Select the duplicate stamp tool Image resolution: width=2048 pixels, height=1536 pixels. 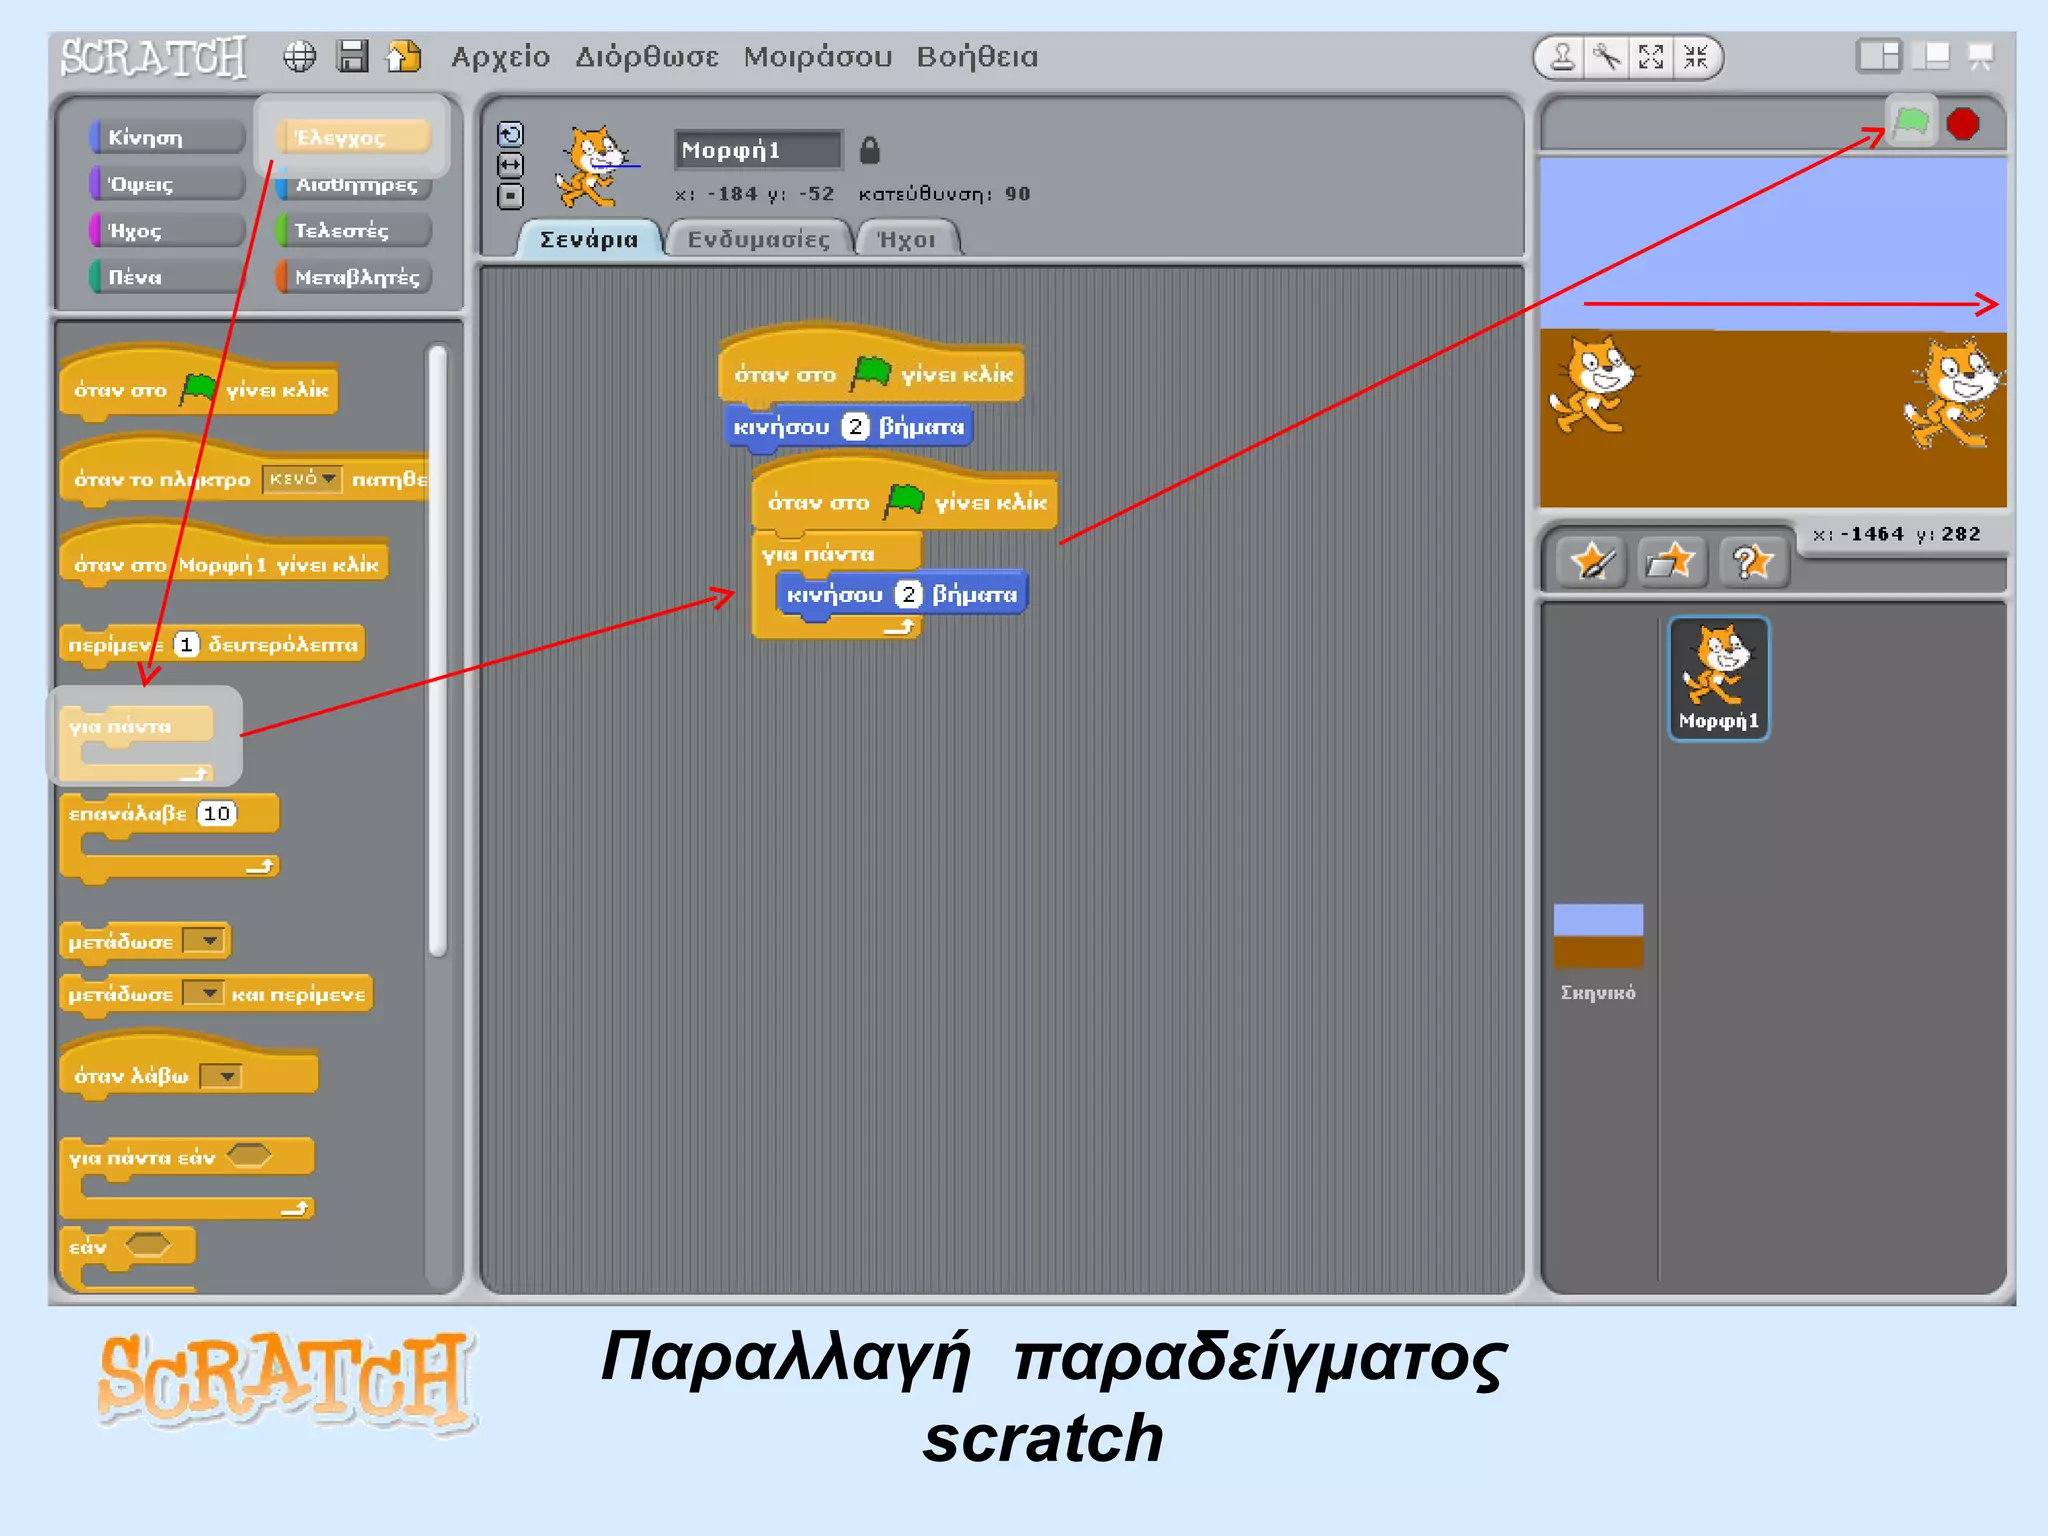(1562, 57)
